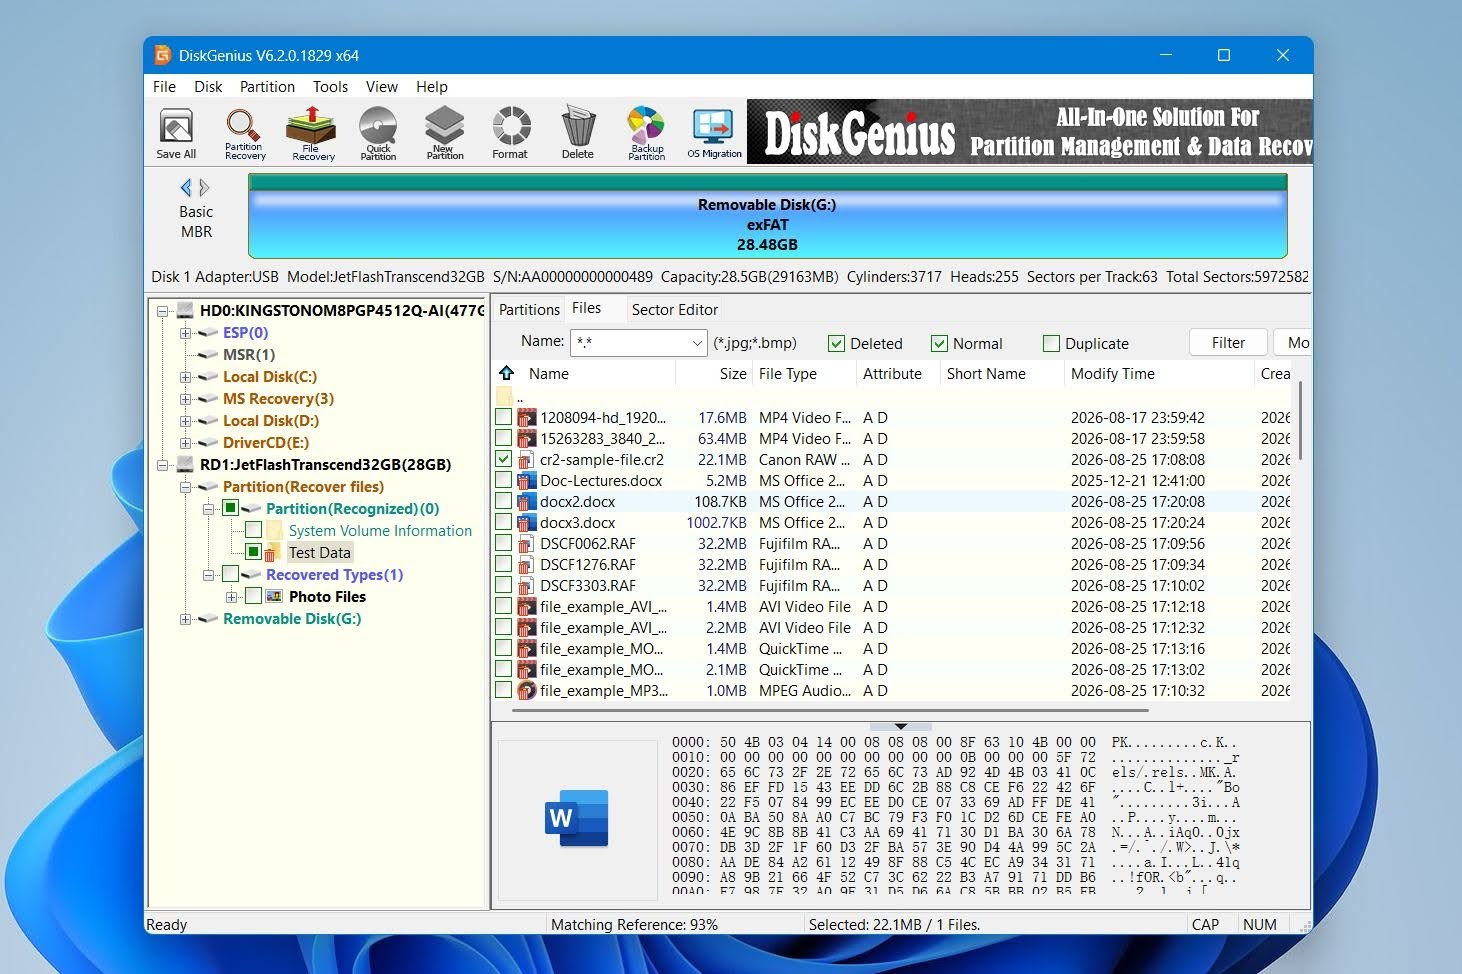Open the Help menu

click(x=432, y=87)
